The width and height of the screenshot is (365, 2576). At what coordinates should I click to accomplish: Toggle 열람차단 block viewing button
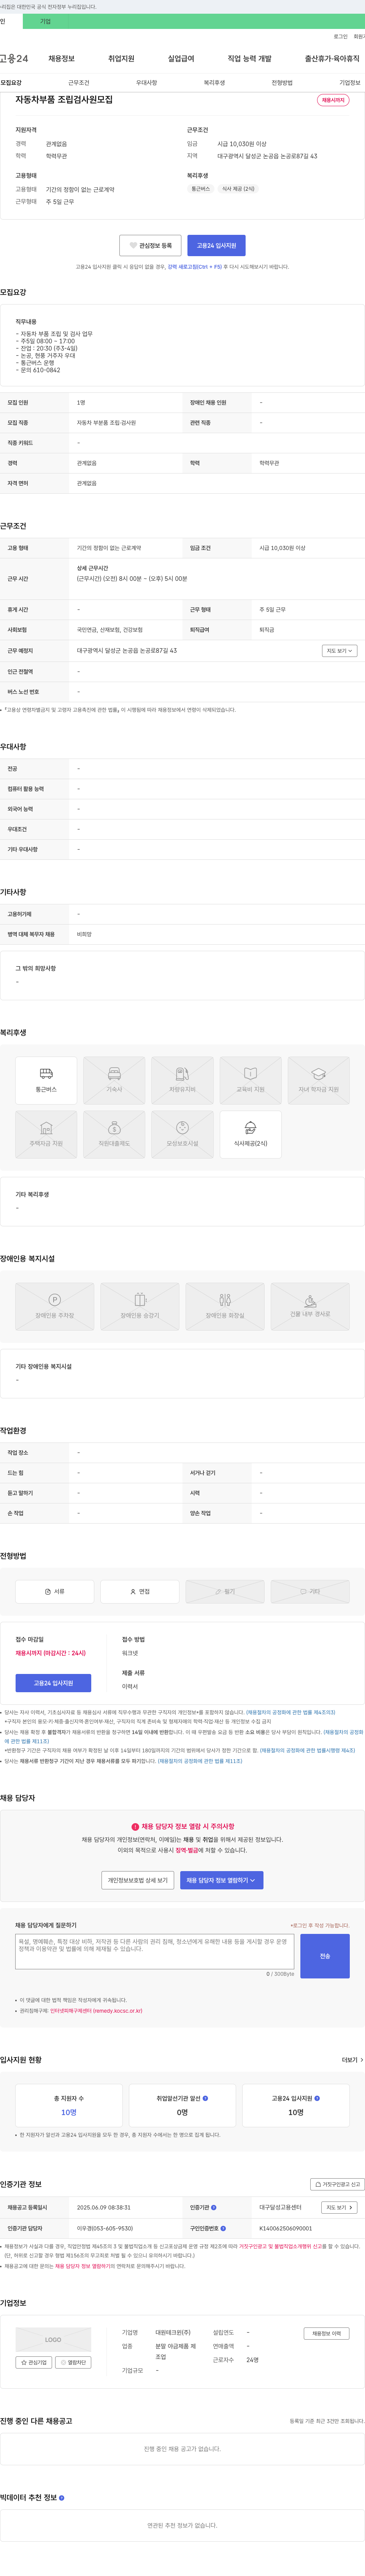coord(73,2362)
